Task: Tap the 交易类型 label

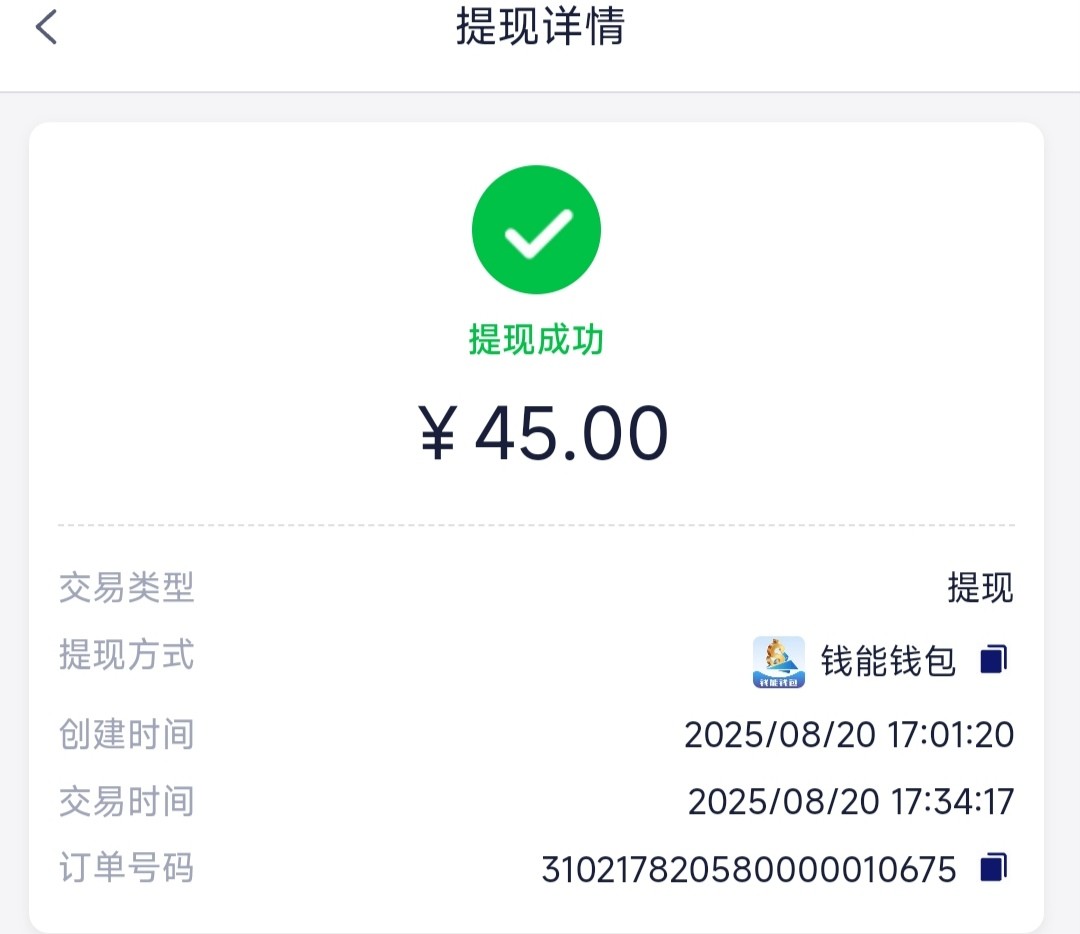Action: 126,588
